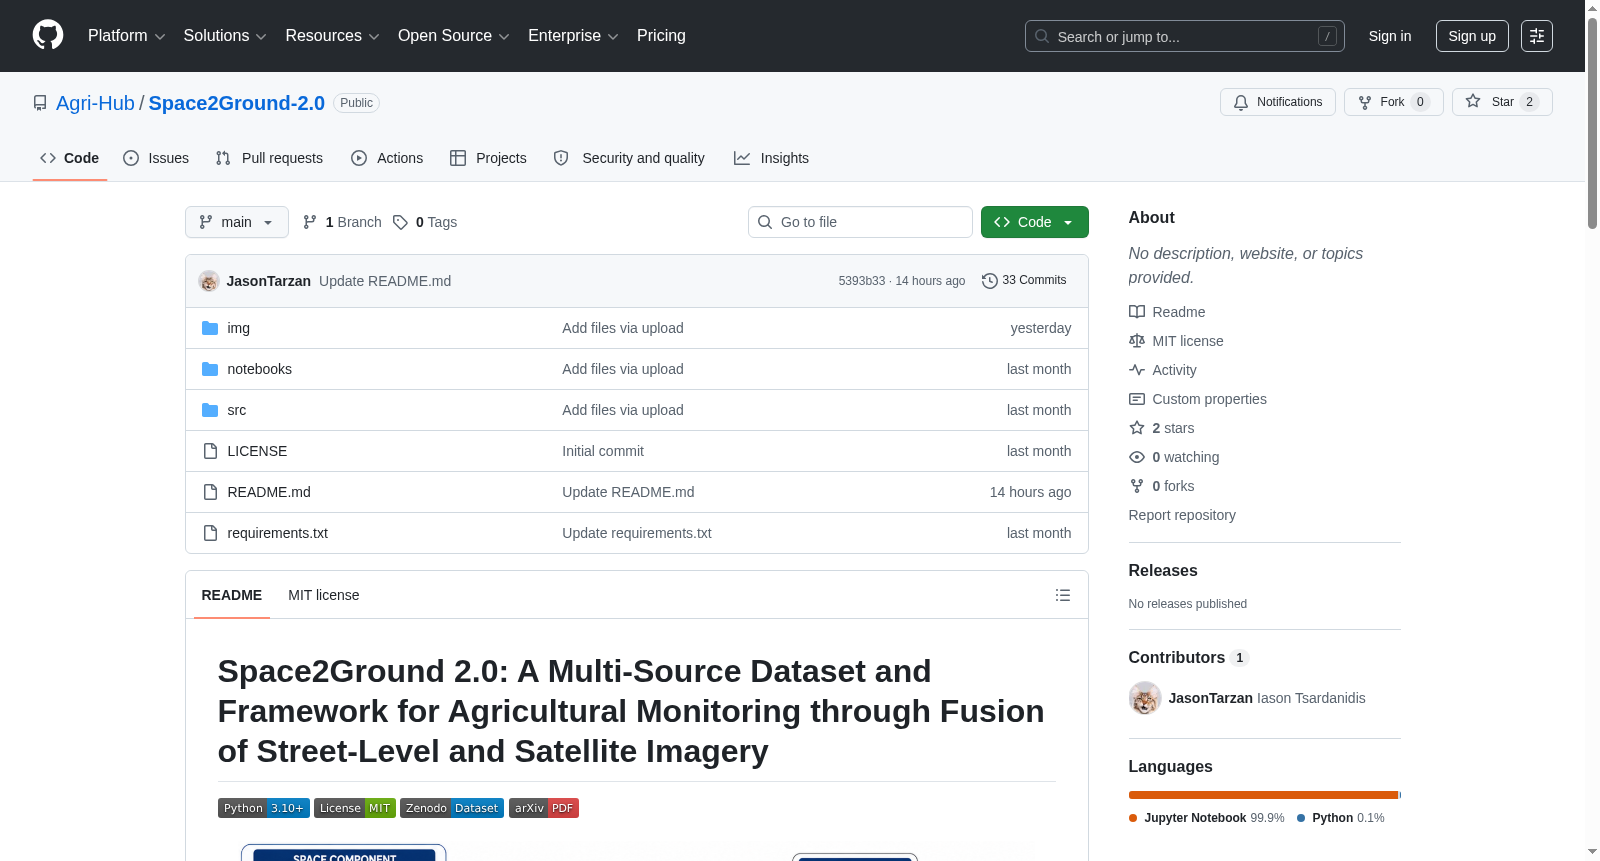Switch to the Actions tab
1600x861 pixels.
pyautogui.click(x=387, y=158)
